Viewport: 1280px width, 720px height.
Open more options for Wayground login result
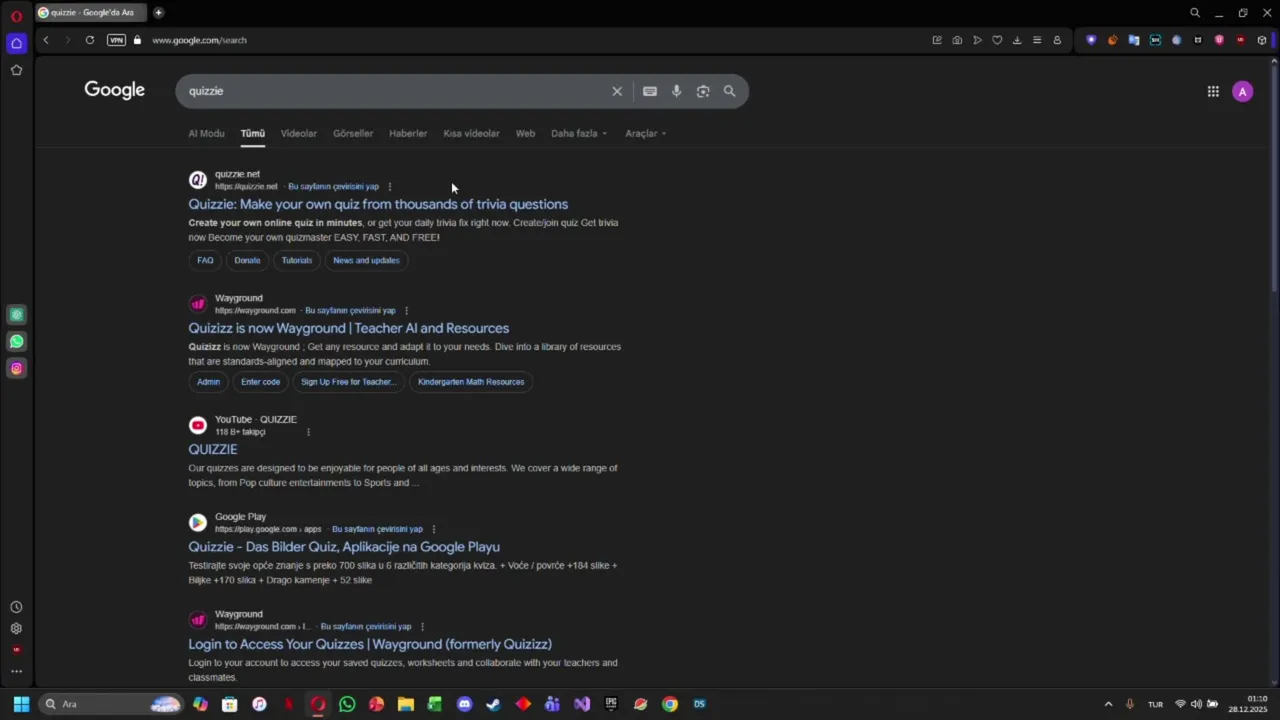coord(422,627)
